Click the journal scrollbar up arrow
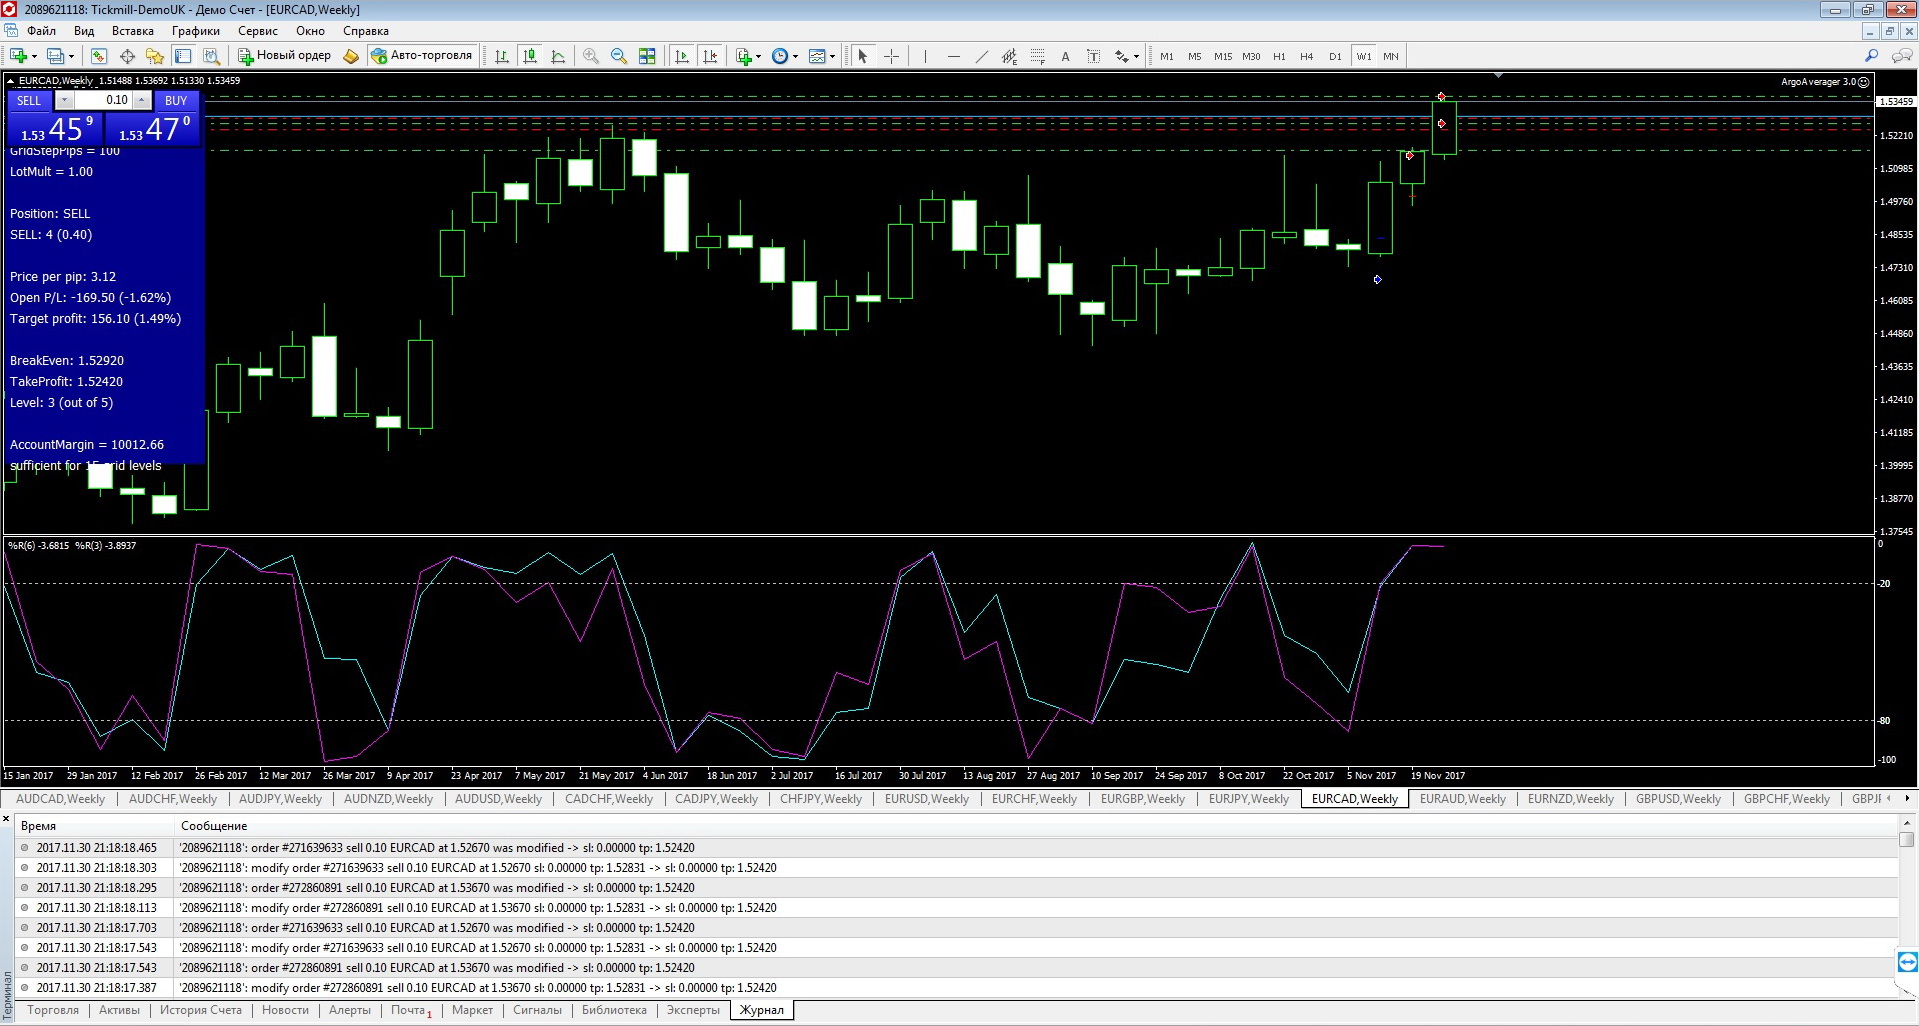Viewport: 1919px width, 1026px height. [1906, 822]
